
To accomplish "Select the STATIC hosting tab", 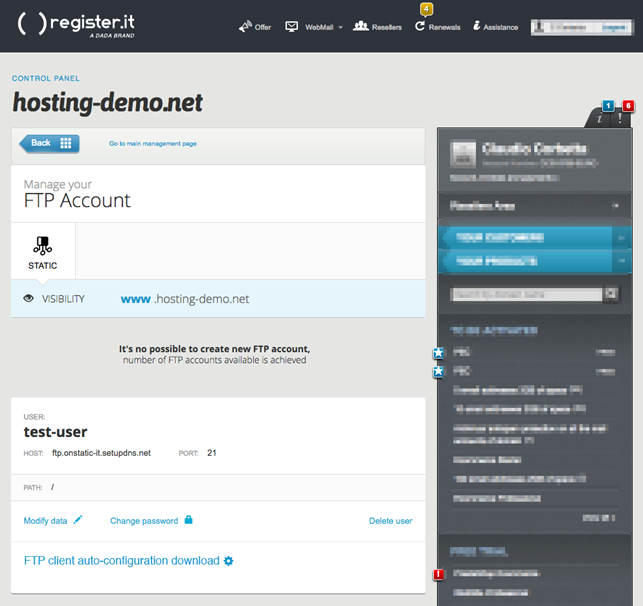I will click(x=43, y=251).
